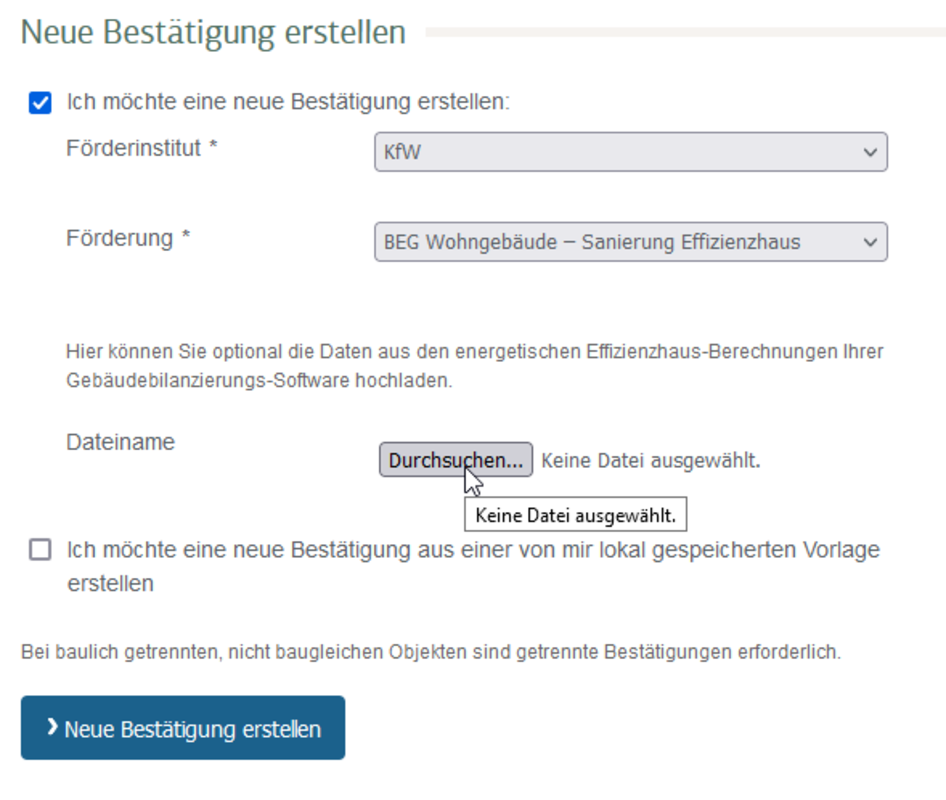Click the arrow icon inside the blue button
This screenshot has width=946, height=800.
point(52,727)
